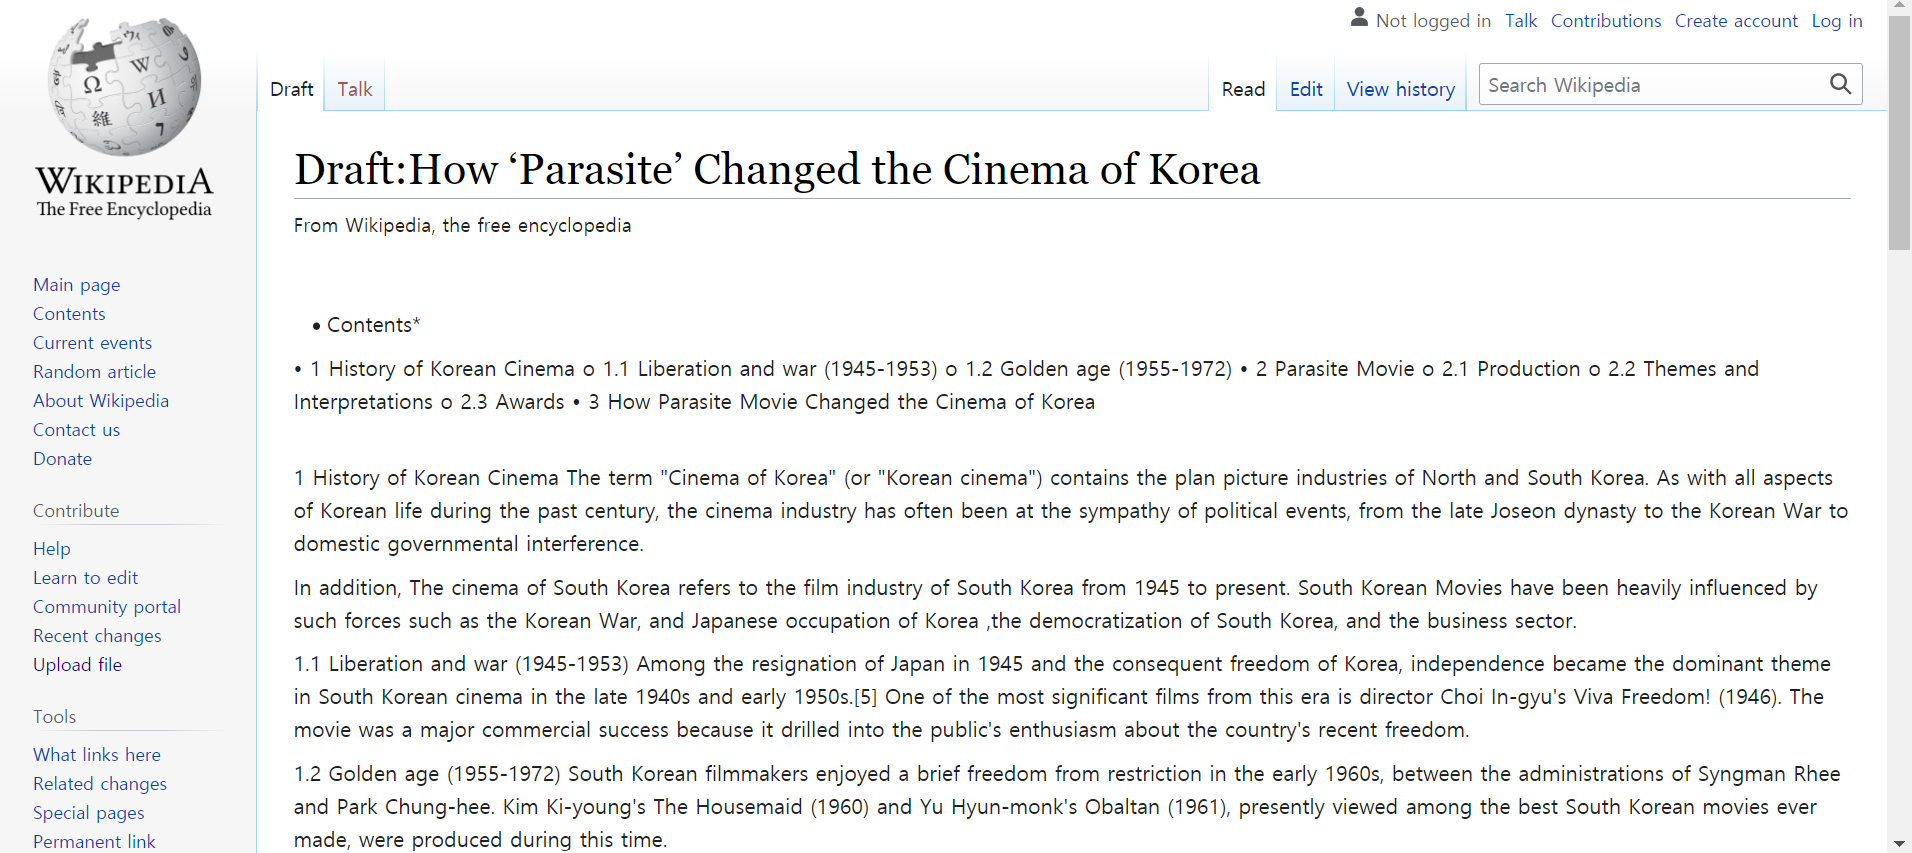Click Upload file in sidebar
The width and height of the screenshot is (1912, 853).
(x=78, y=665)
